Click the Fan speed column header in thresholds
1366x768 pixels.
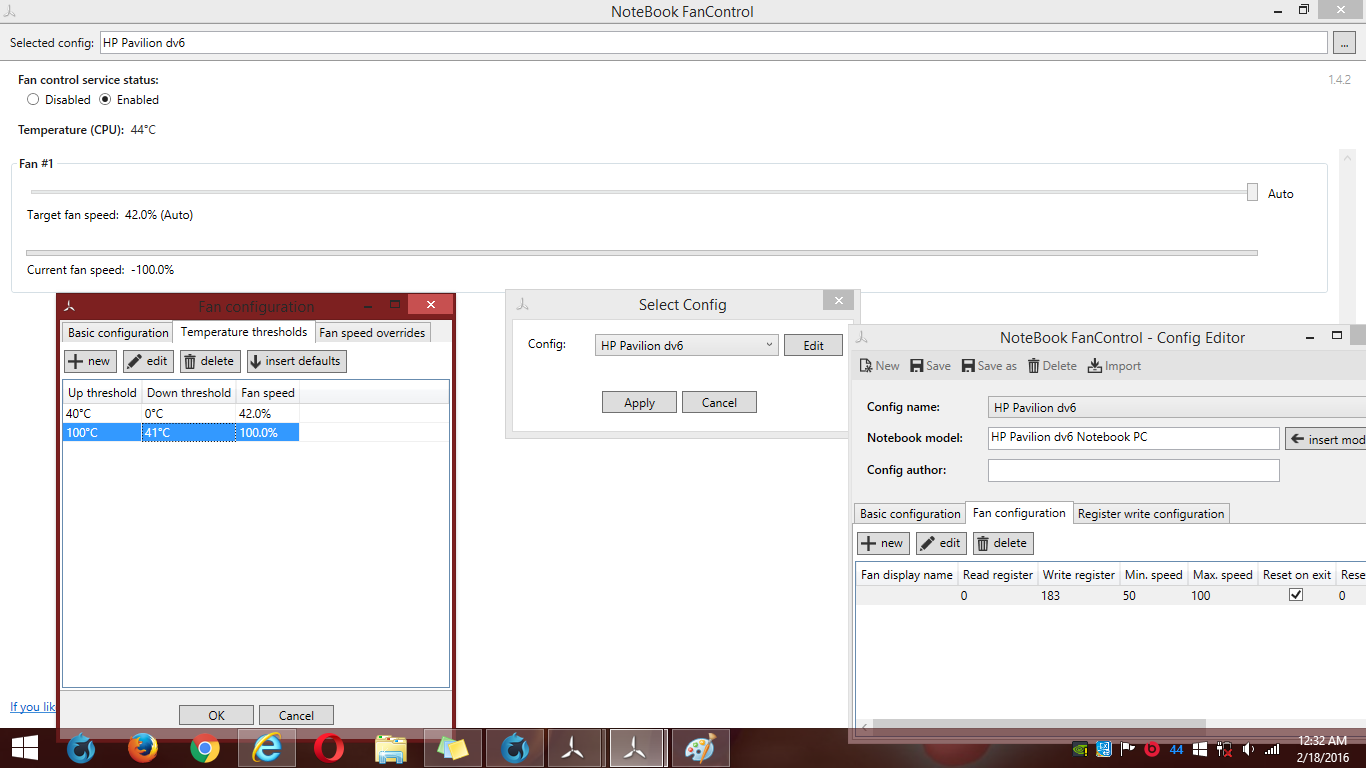point(267,393)
